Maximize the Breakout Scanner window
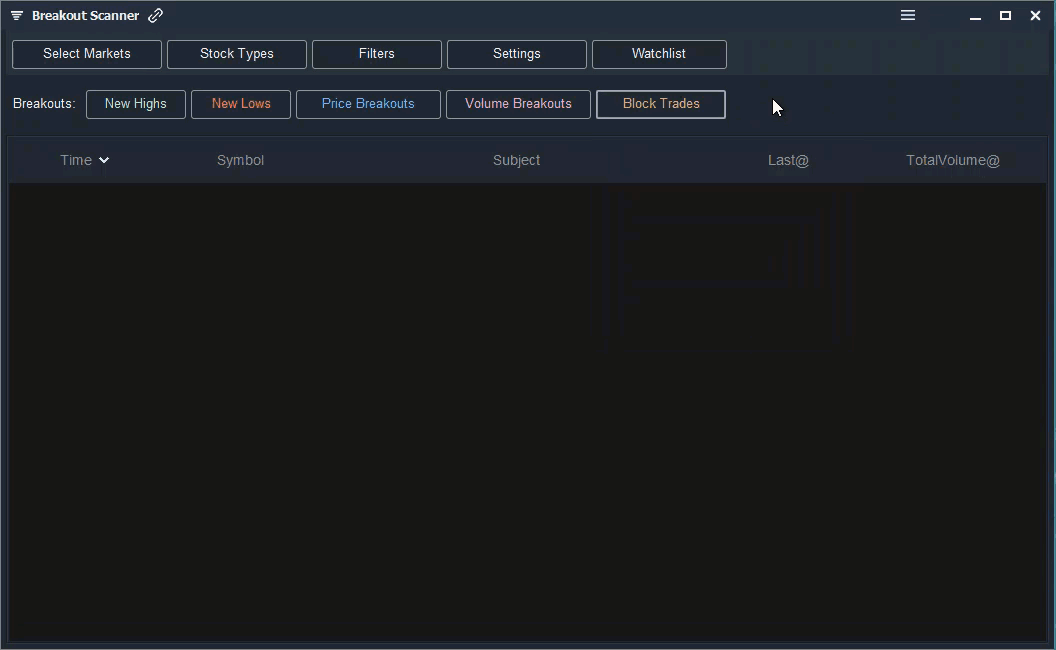 [x=1005, y=15]
